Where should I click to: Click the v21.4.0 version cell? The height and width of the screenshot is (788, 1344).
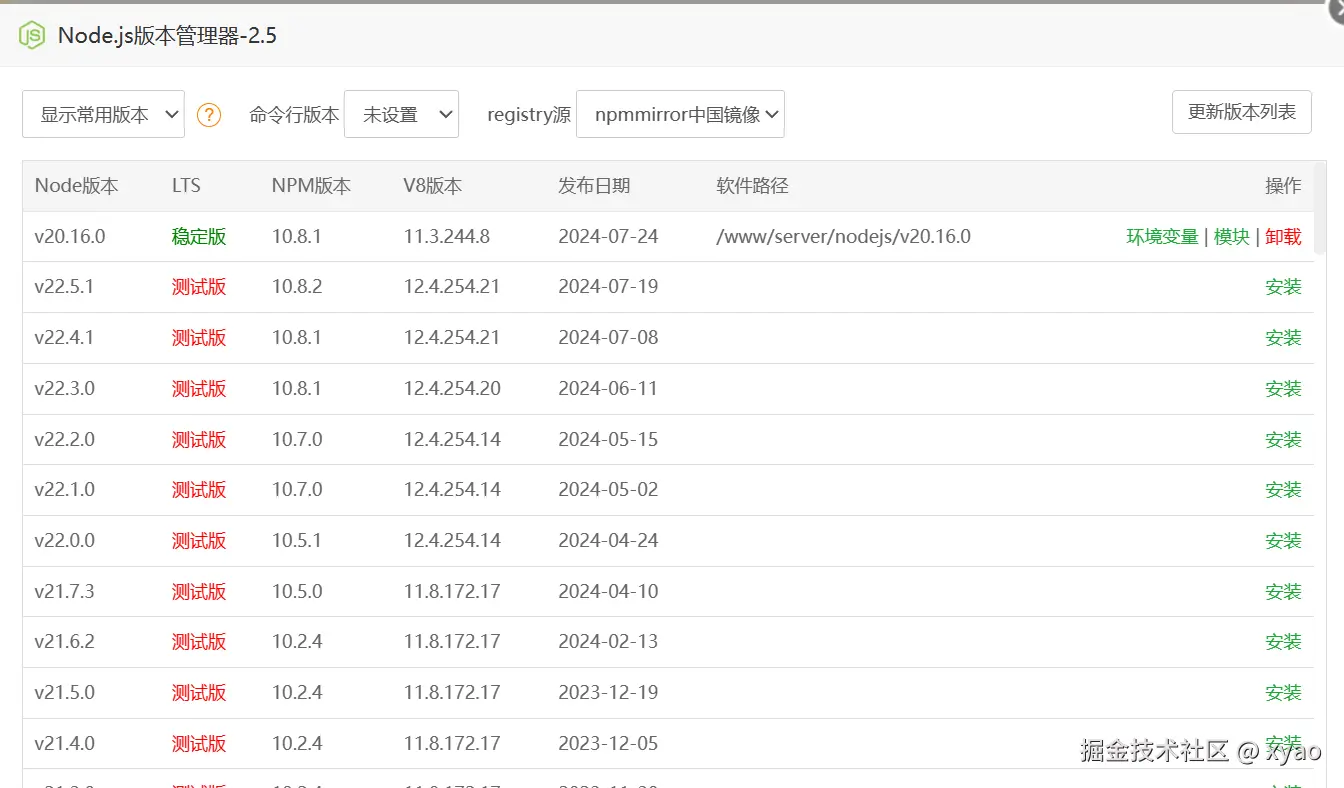tap(64, 744)
